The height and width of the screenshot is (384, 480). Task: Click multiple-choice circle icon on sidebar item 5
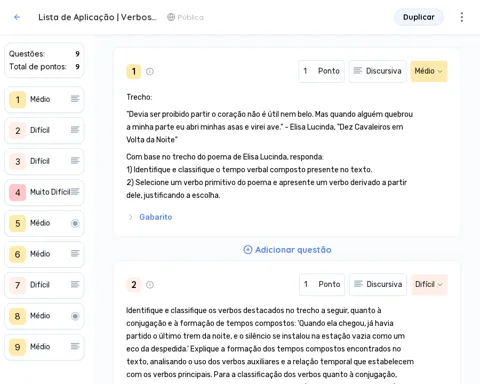(x=75, y=223)
